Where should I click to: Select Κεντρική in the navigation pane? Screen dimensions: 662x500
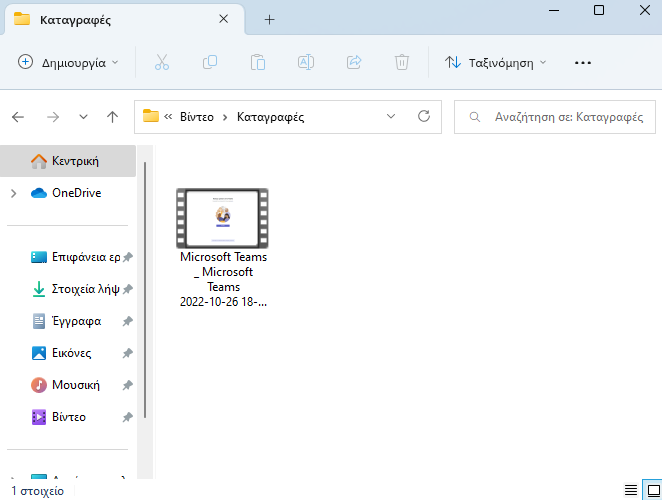[x=68, y=161]
